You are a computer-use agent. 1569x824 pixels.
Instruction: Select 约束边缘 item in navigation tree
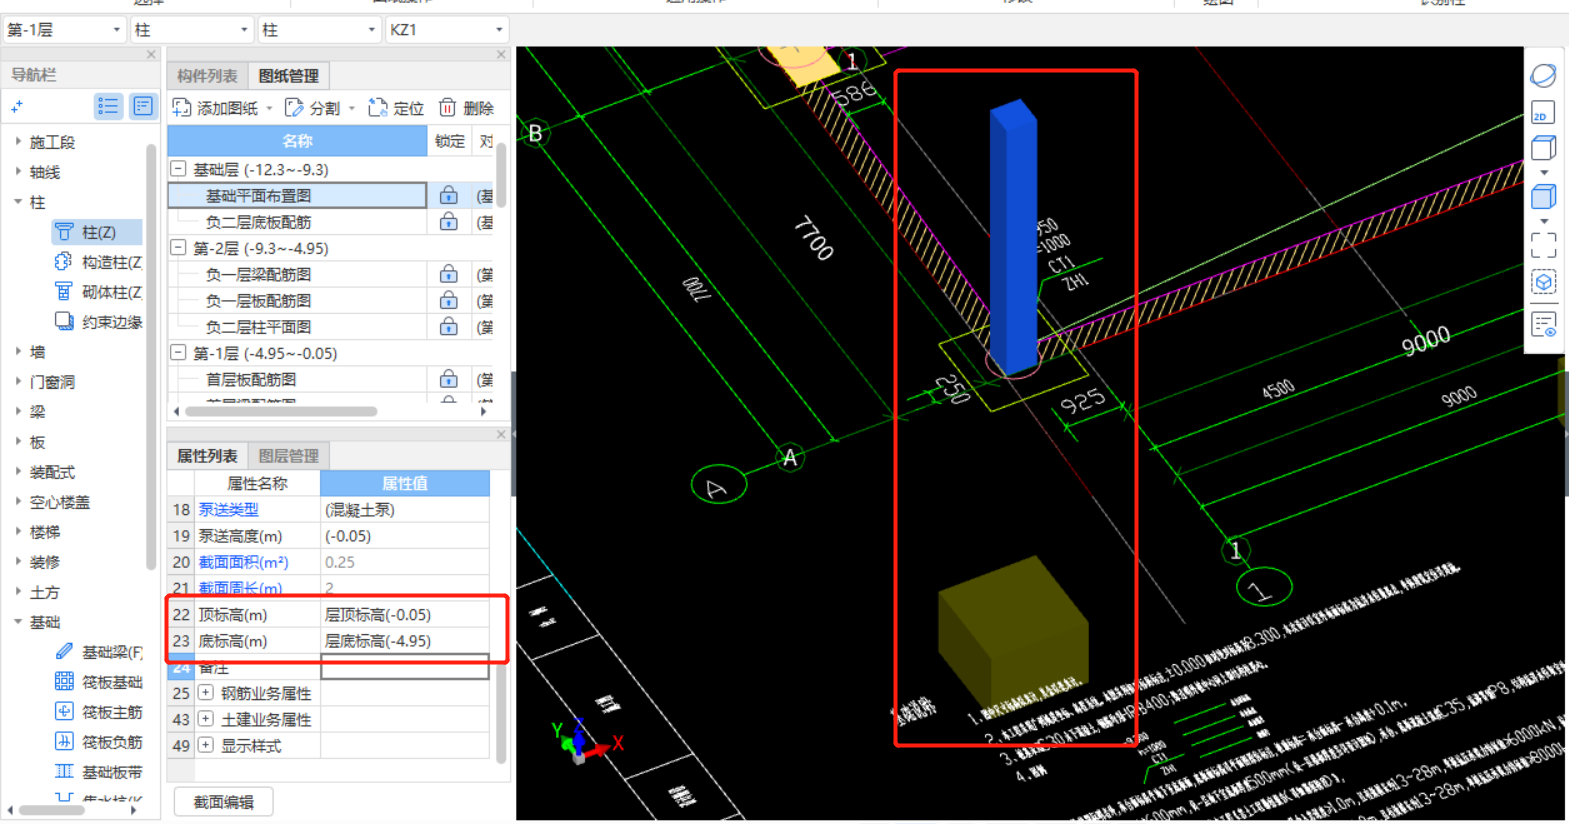tap(97, 322)
